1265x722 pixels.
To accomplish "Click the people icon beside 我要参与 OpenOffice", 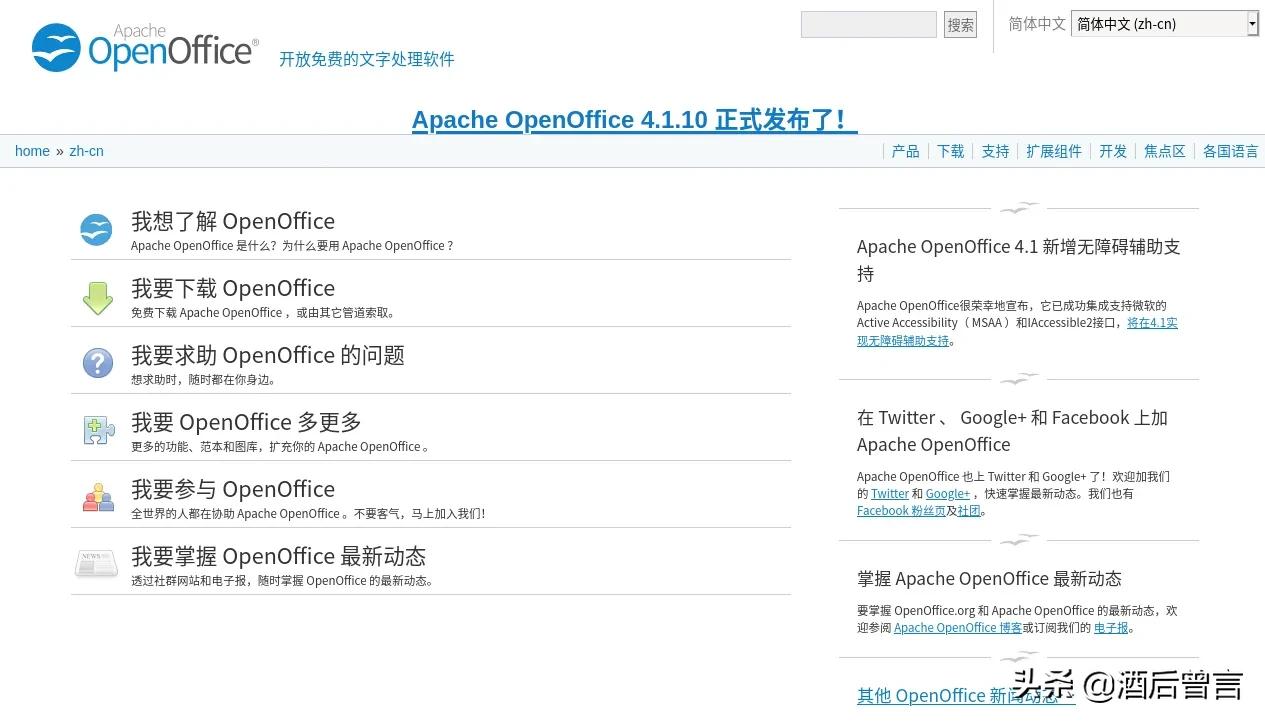I will (x=98, y=497).
